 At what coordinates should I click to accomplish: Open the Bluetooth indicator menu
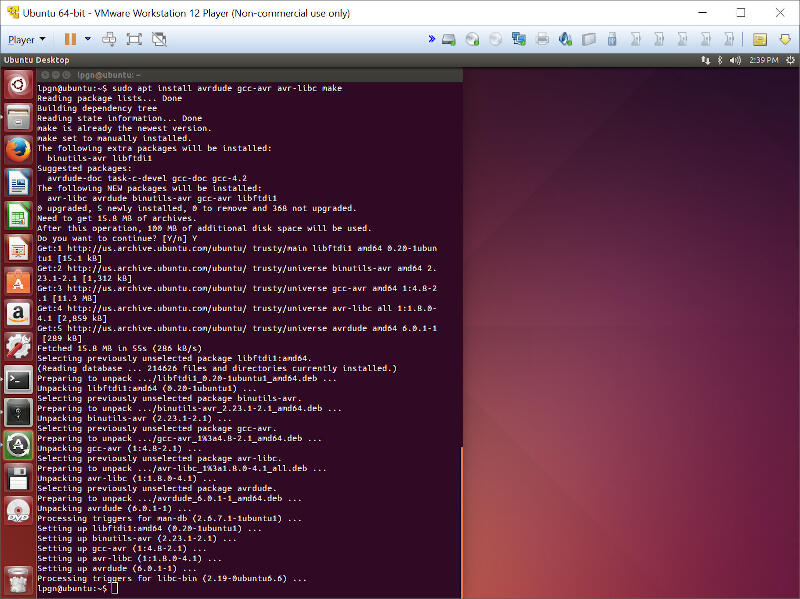tap(720, 60)
